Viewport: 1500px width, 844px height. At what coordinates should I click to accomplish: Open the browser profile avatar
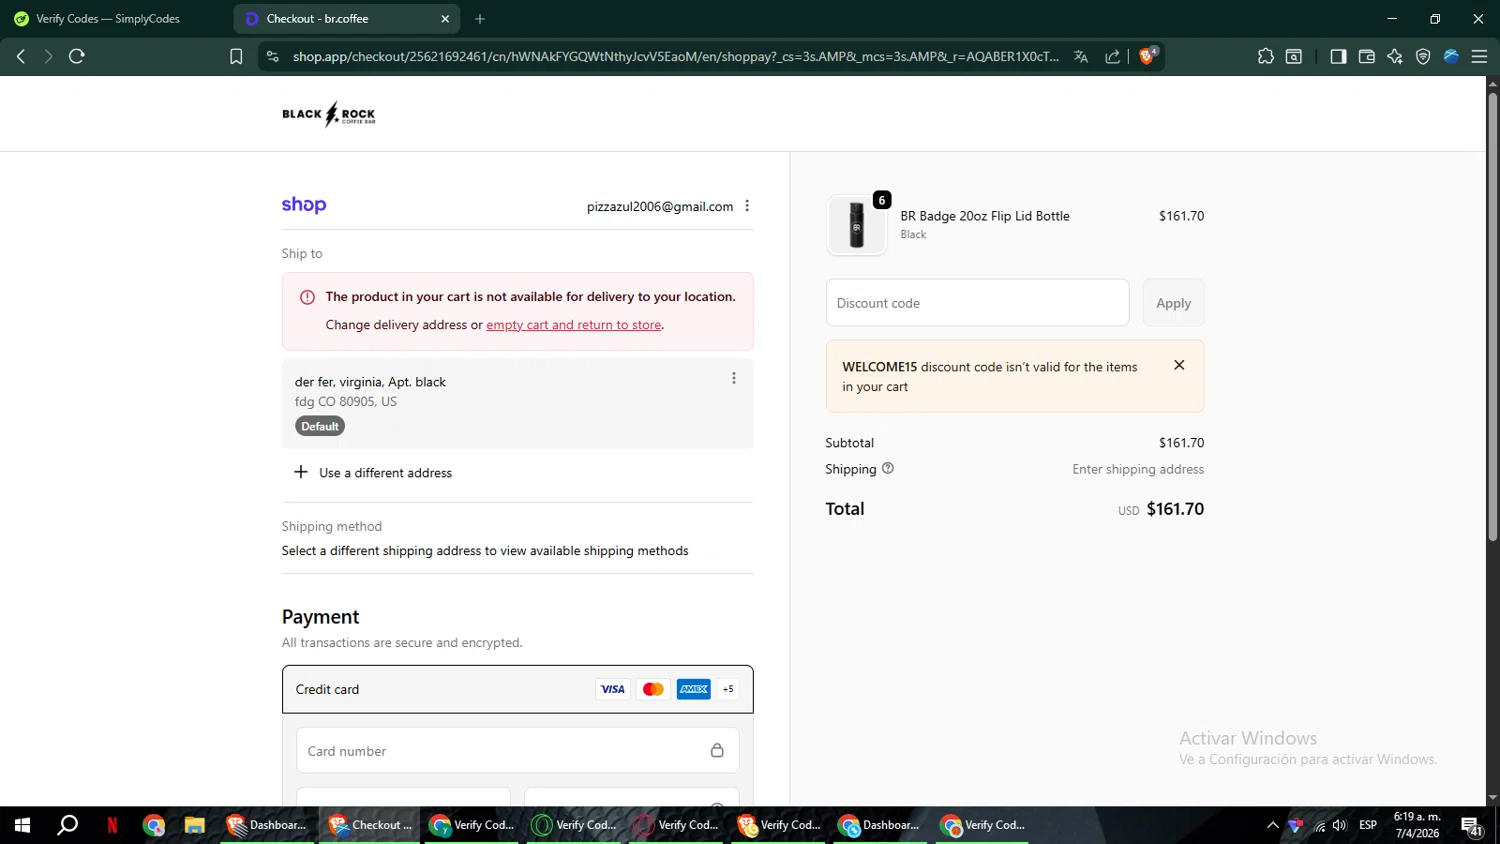1451,57
